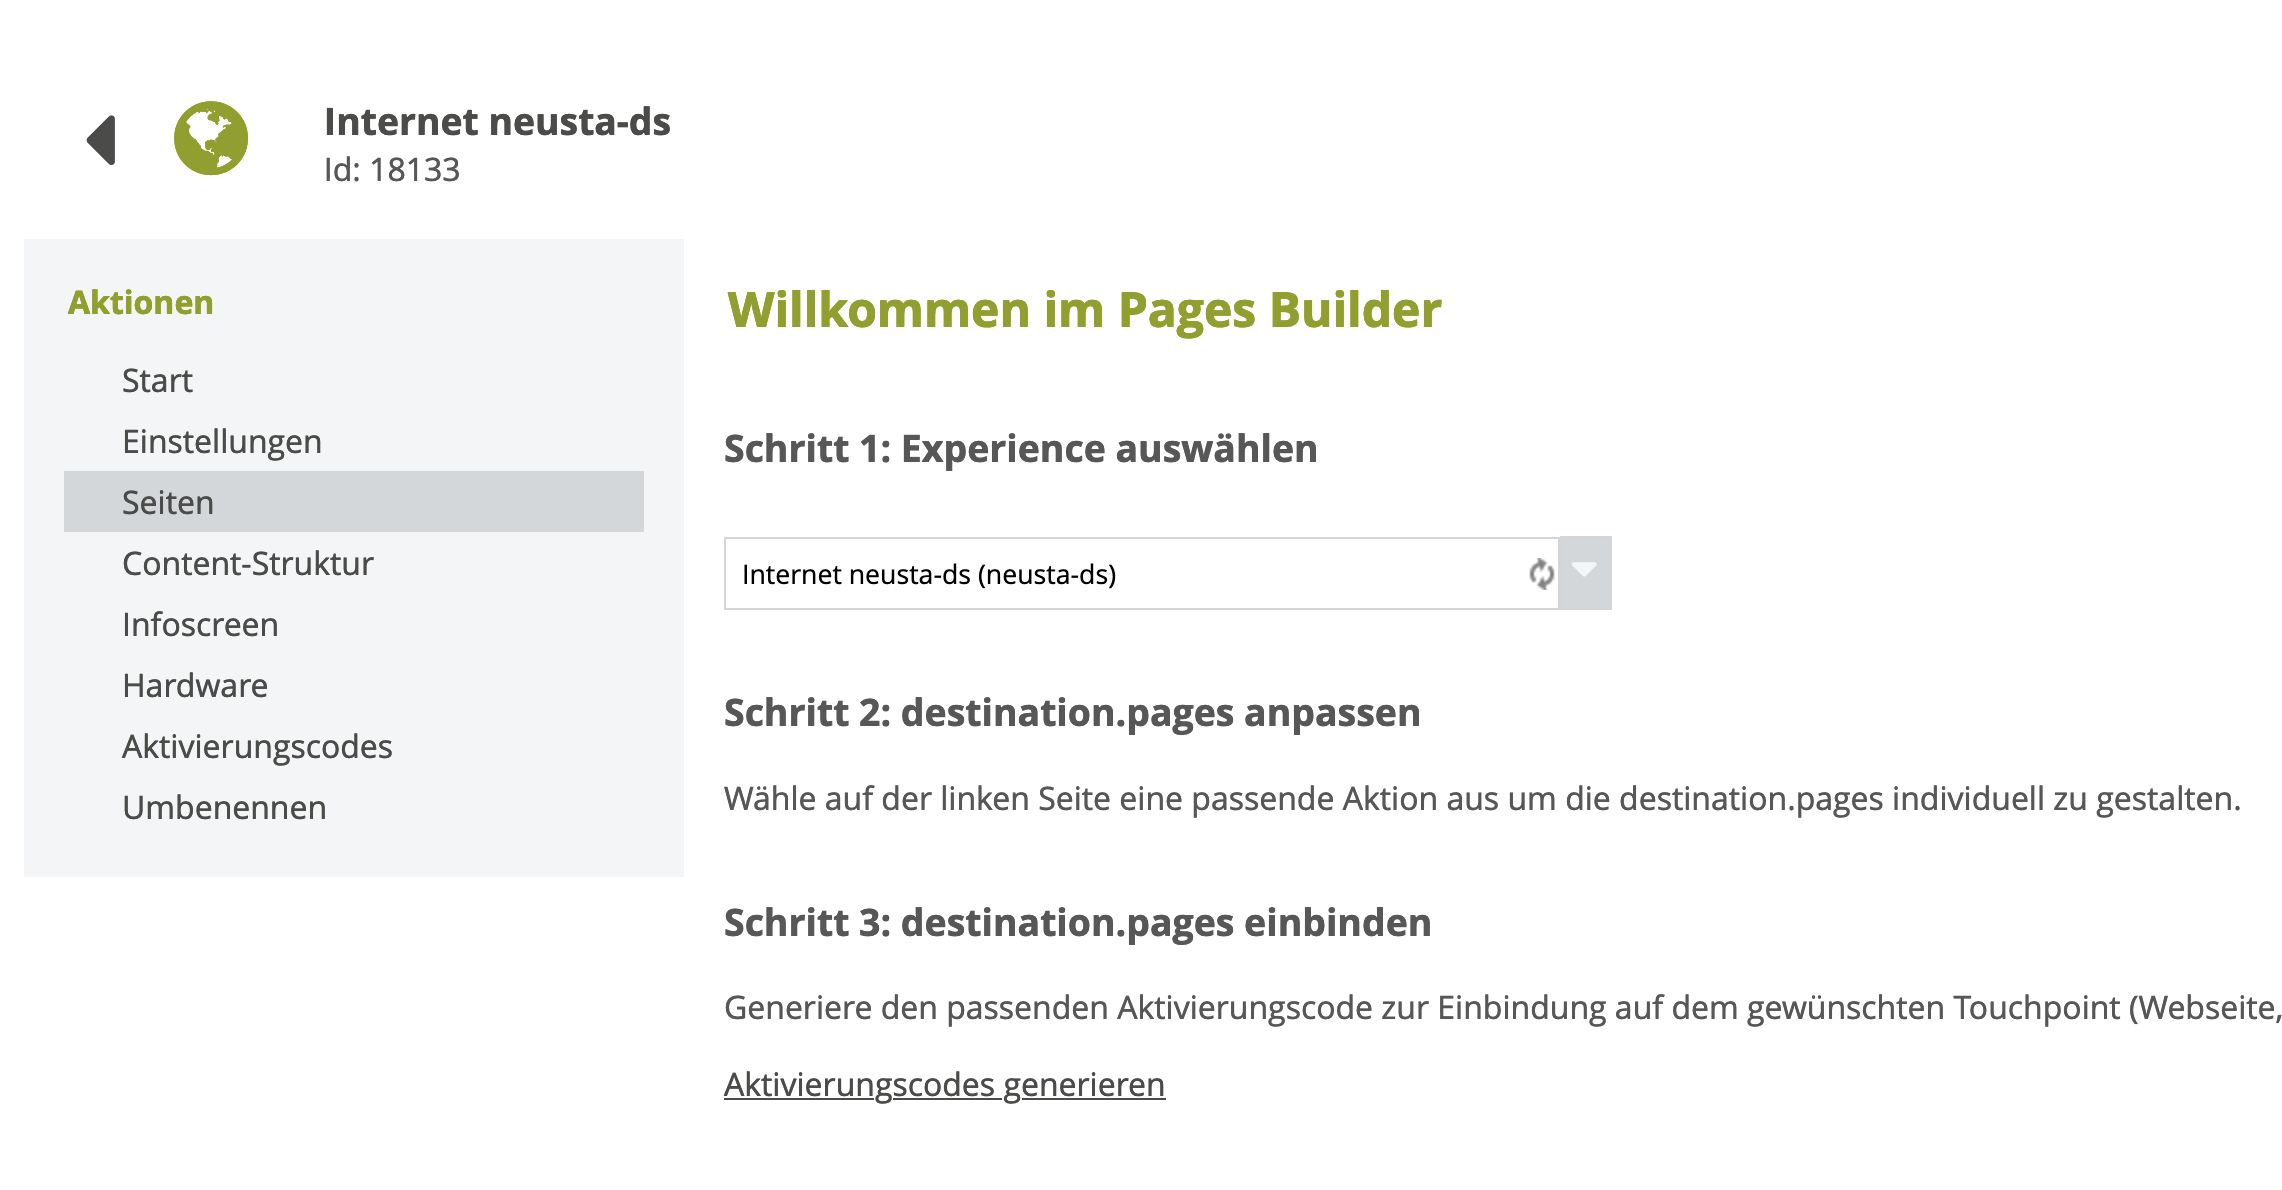Choose Umbenennen action
Image resolution: width=2282 pixels, height=1190 pixels.
224,807
